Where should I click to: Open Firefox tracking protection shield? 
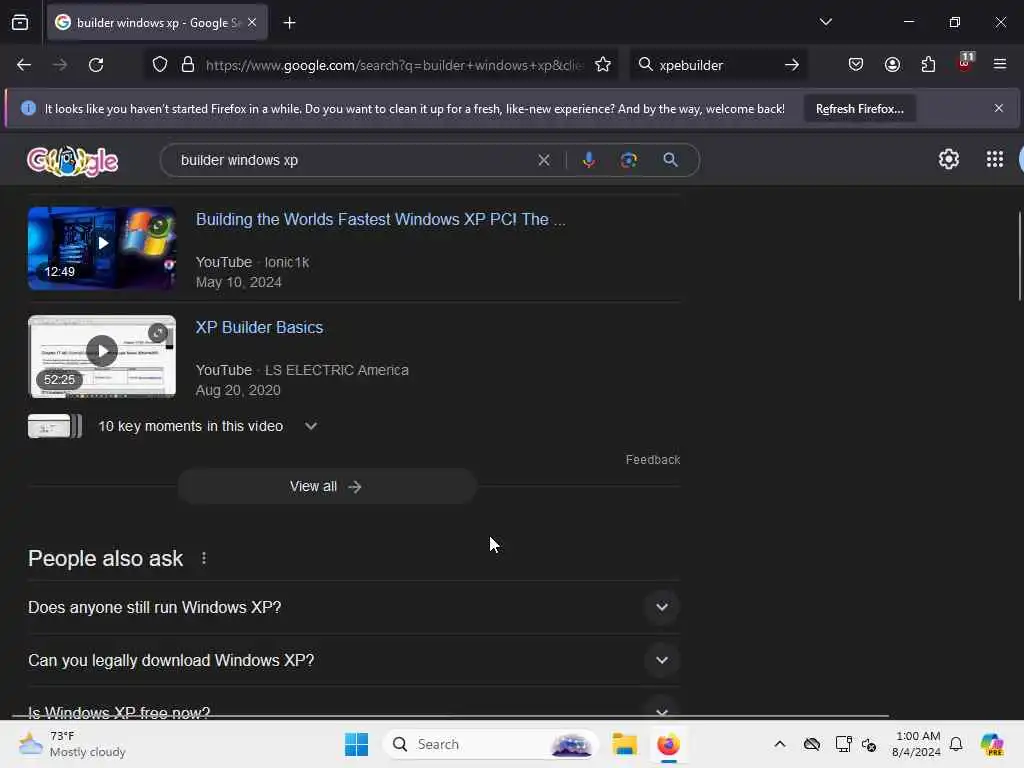point(160,65)
